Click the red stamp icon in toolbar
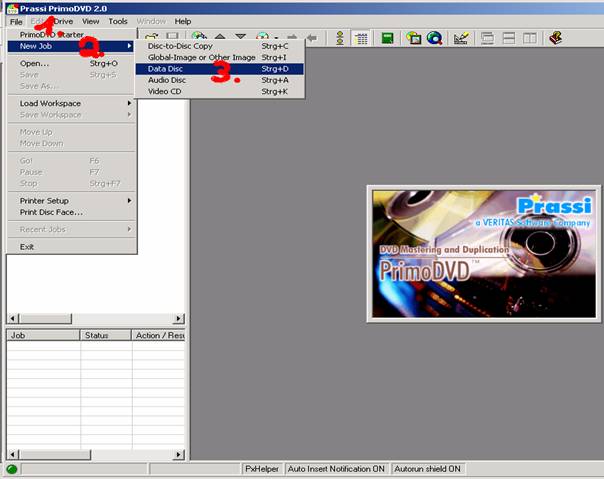The width and height of the screenshot is (604, 479). pyautogui.click(x=555, y=38)
